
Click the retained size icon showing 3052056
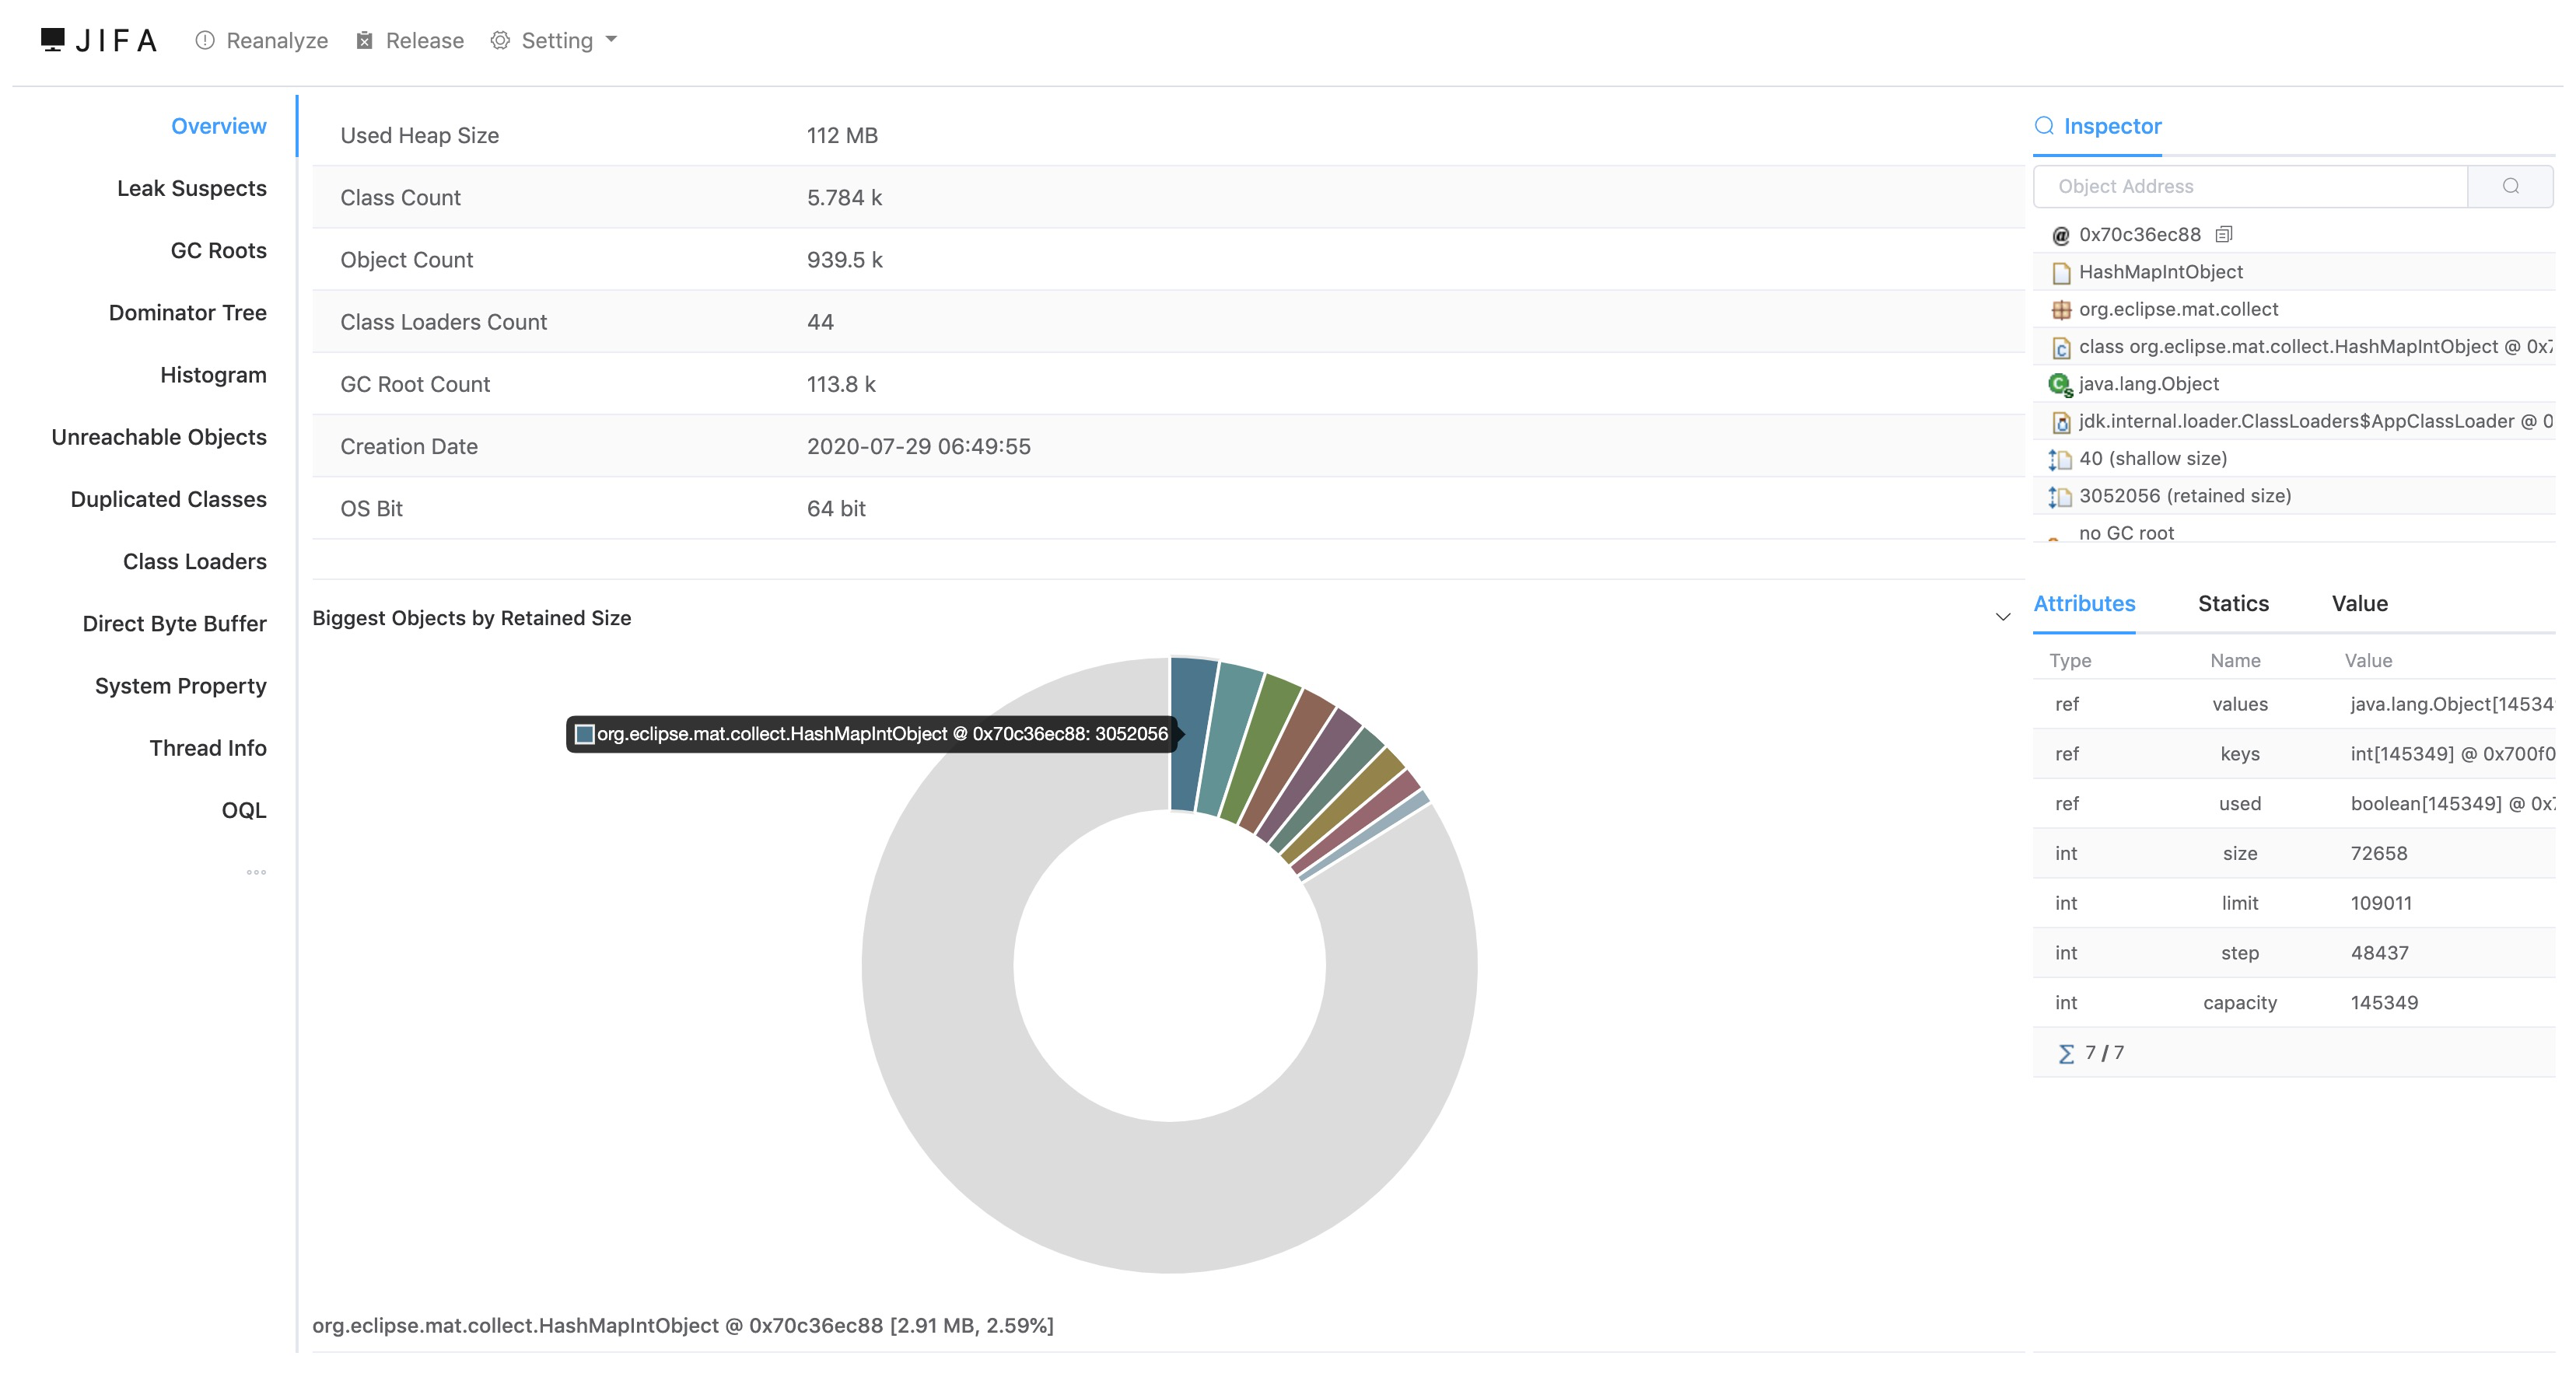[2060, 495]
